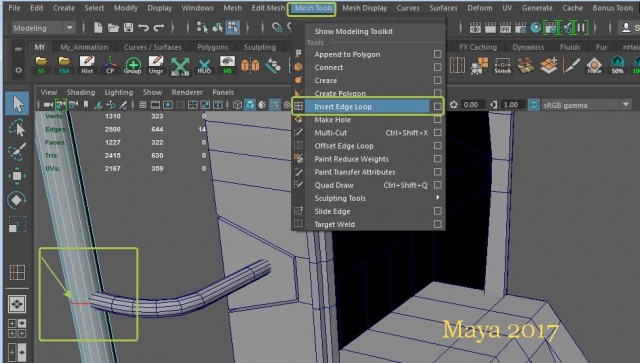640x363 pixels.
Task: Choose the Rotate tool in toolbox
Action: (17, 200)
